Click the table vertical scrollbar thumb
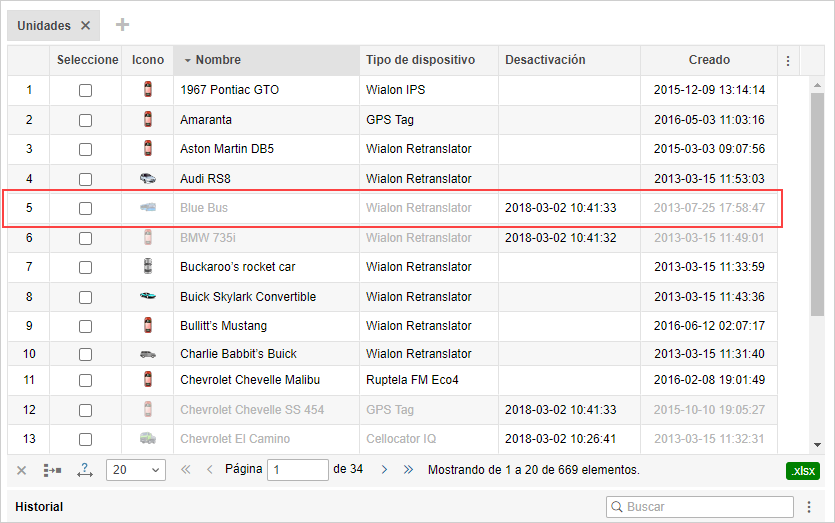The width and height of the screenshot is (835, 523). pyautogui.click(x=817, y=205)
